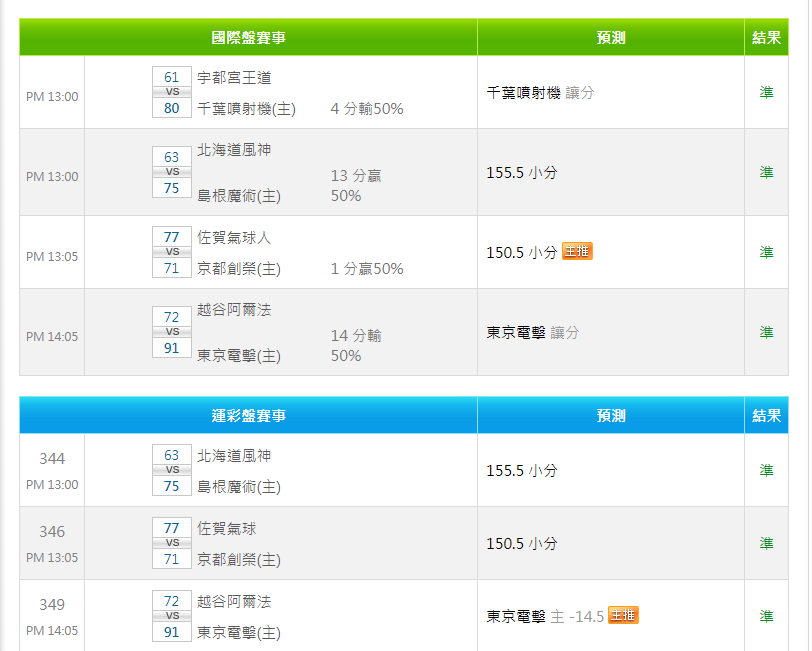Screen dimensions: 812x651
Task: Open 千葉噴射機(主) in the matchup column
Action: pos(246,109)
